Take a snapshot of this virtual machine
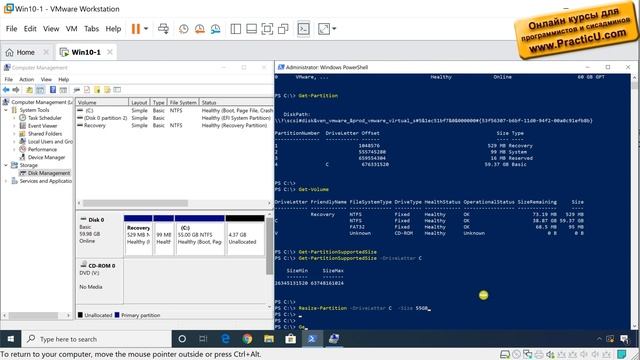The image size is (640, 360). 184,29
